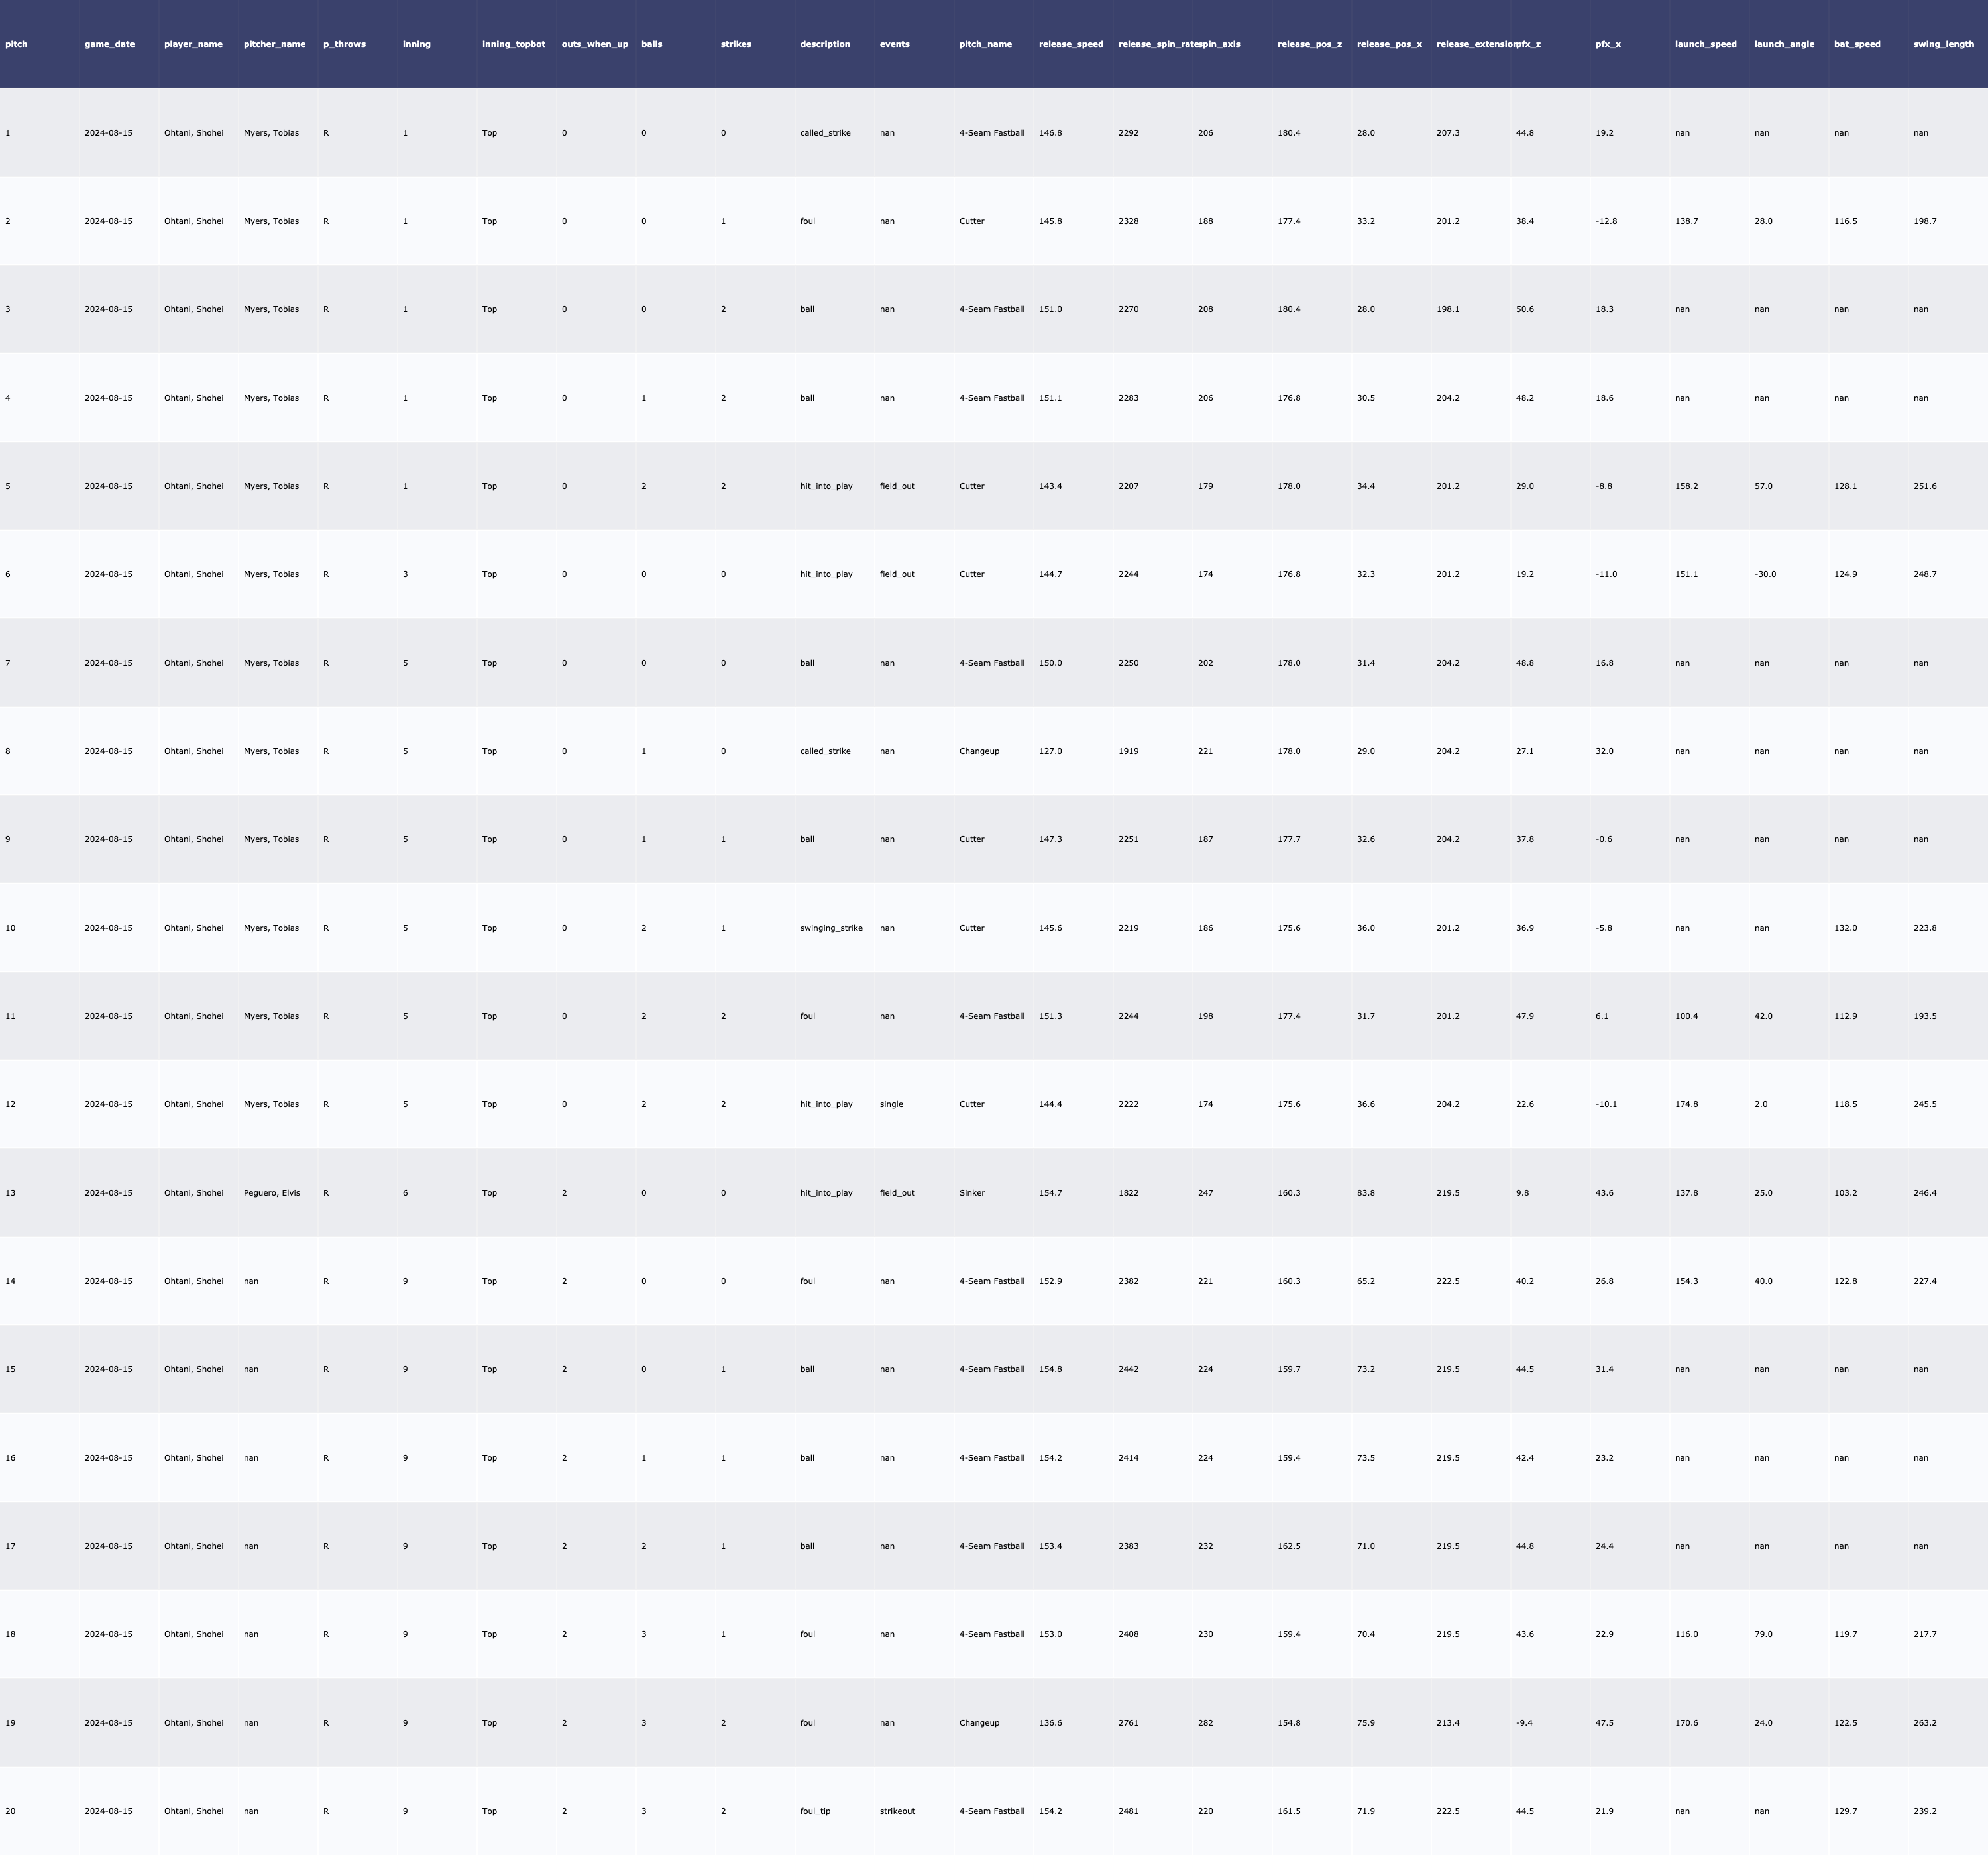Select the single event cell

pos(891,1104)
